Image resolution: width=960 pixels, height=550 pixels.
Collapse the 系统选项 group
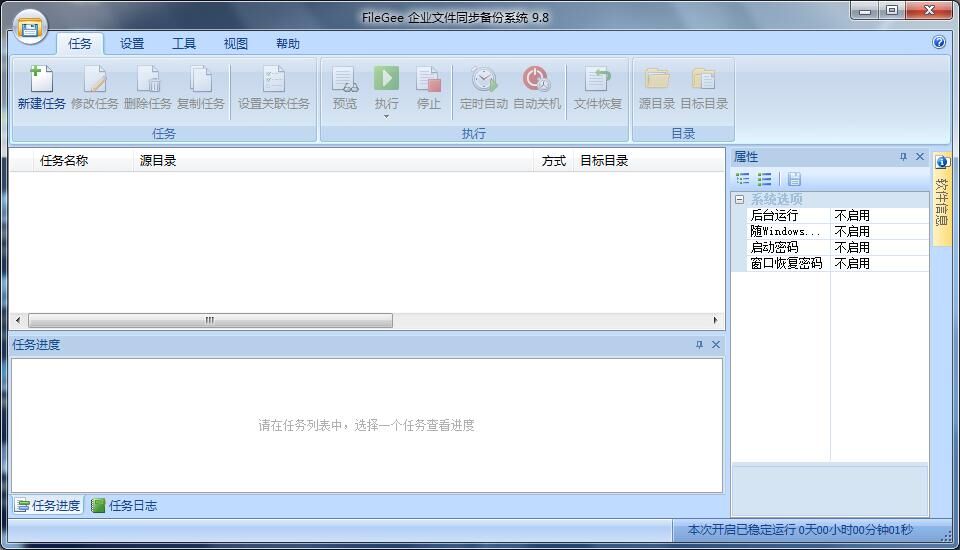coord(740,199)
